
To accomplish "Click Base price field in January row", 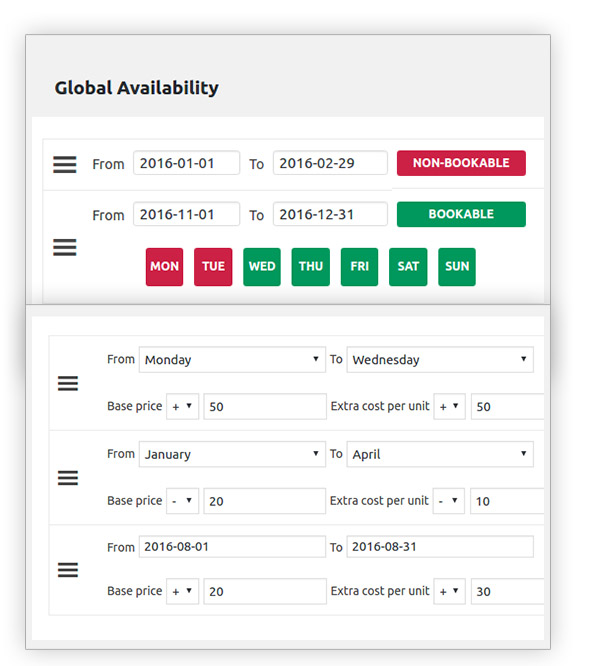I will [x=265, y=501].
